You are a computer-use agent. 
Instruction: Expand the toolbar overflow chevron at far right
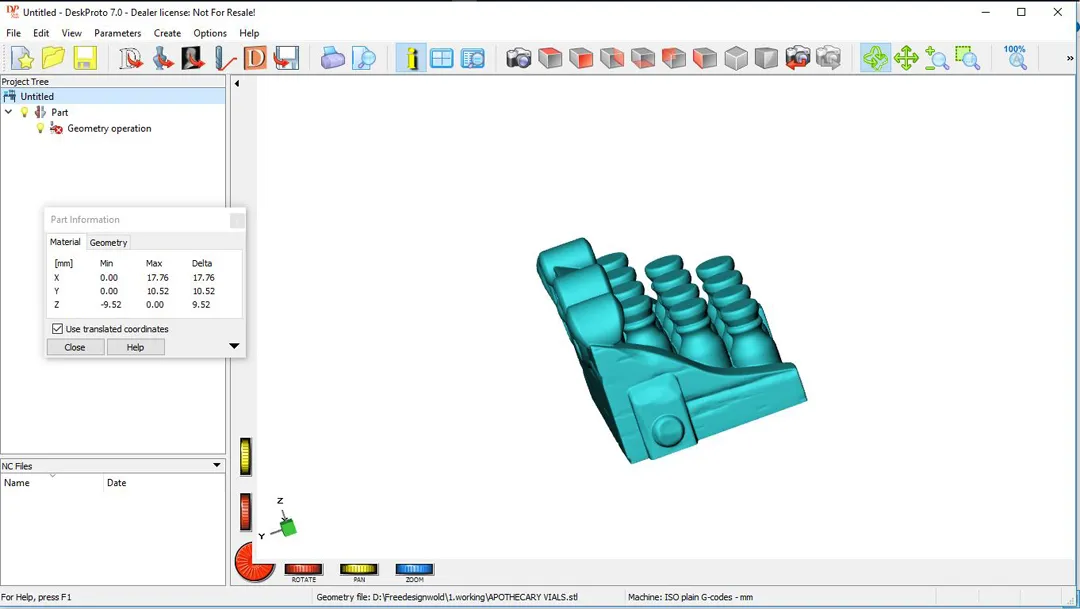click(1070, 58)
